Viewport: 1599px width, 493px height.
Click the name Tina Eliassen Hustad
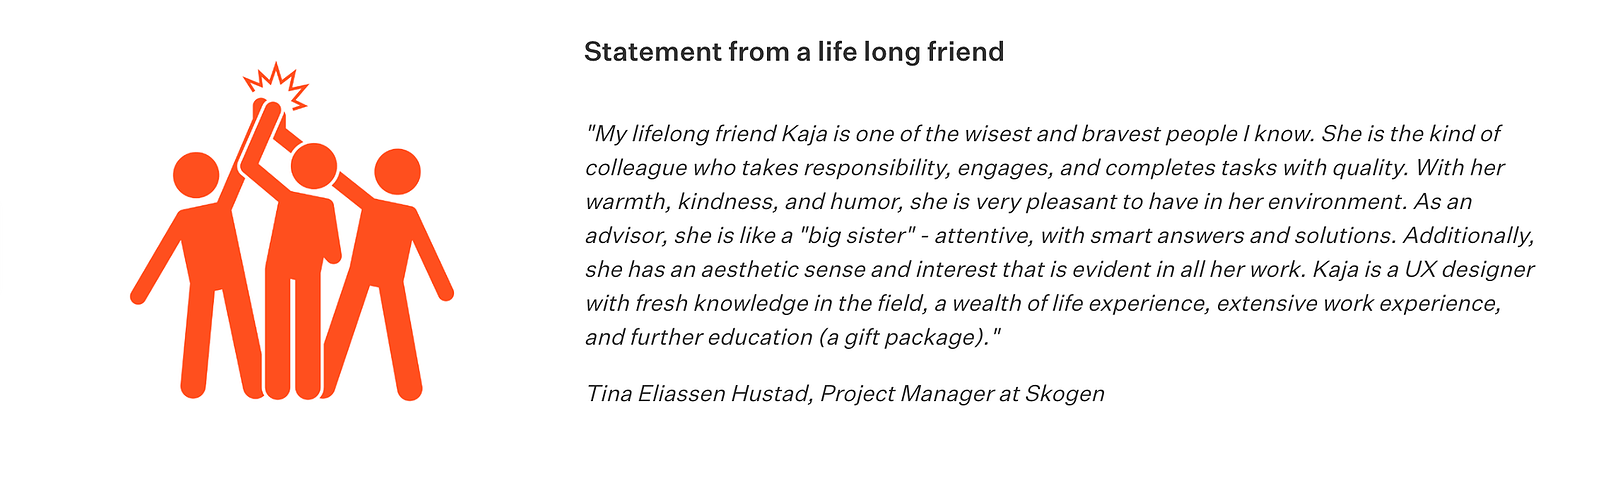[x=697, y=393]
